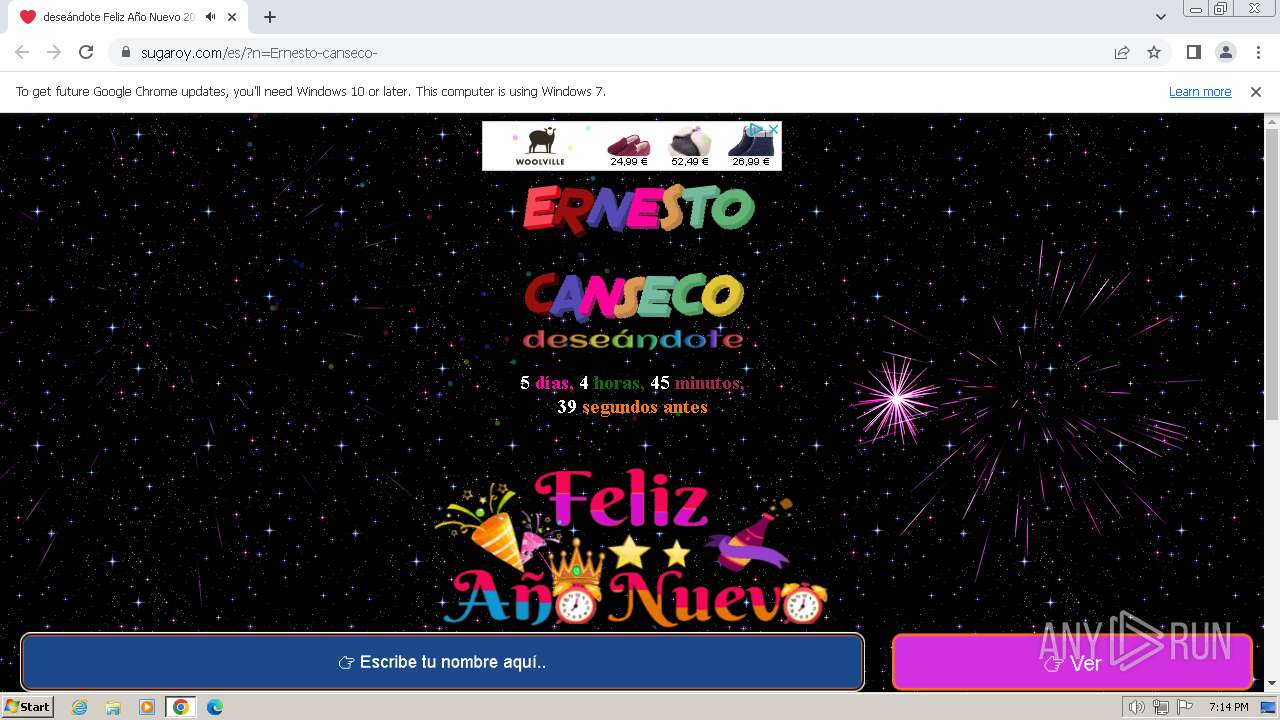Open the system volume tray icon
Viewport: 1280px width, 720px height.
(x=1137, y=707)
